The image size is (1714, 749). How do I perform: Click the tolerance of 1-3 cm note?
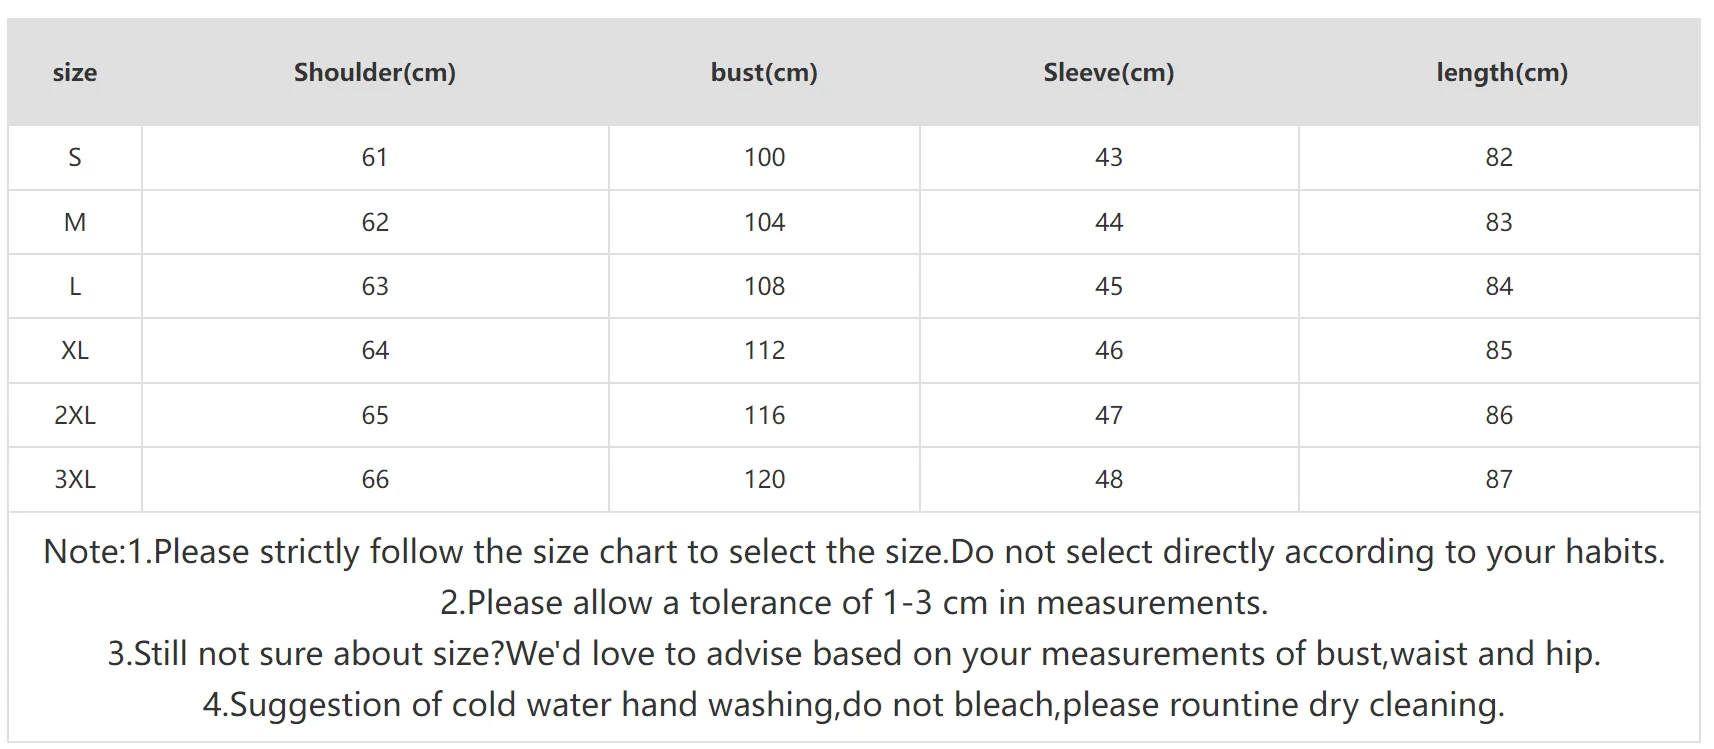point(854,603)
